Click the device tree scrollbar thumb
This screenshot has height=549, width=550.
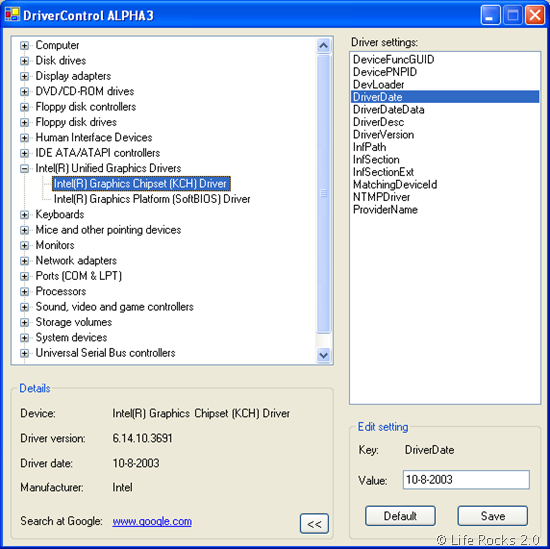click(x=323, y=193)
